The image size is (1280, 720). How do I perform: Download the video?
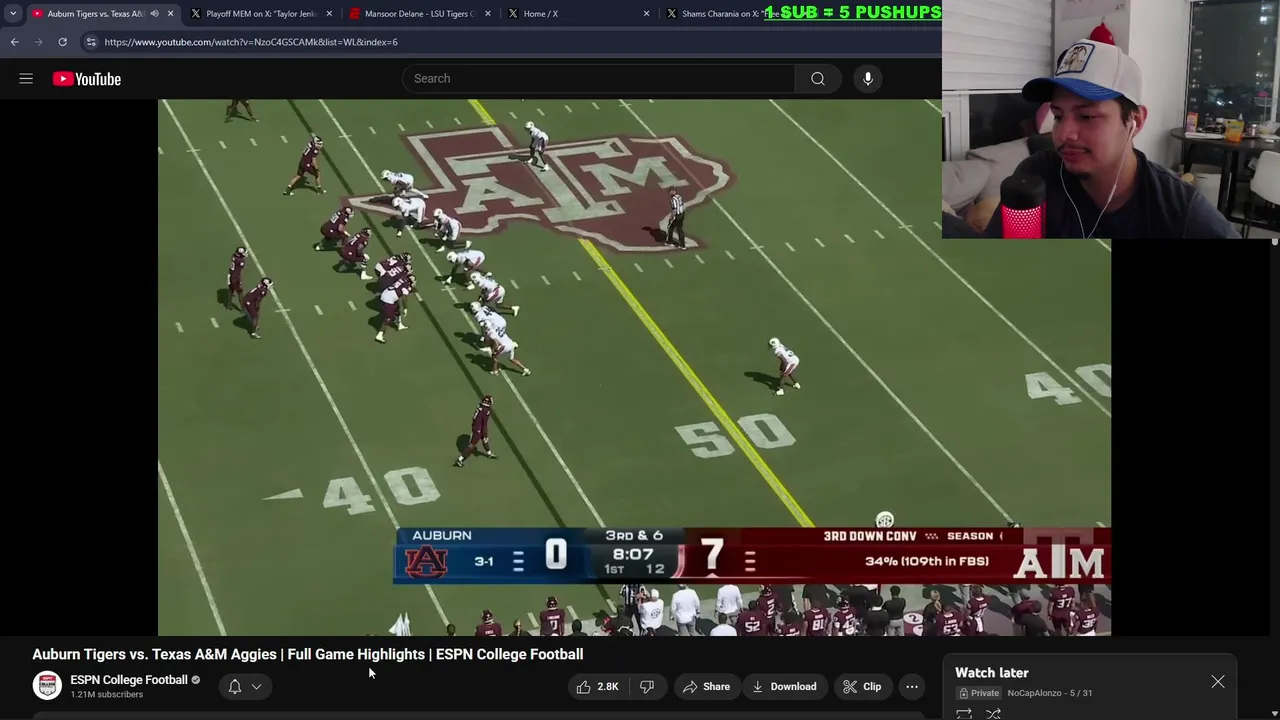[785, 687]
